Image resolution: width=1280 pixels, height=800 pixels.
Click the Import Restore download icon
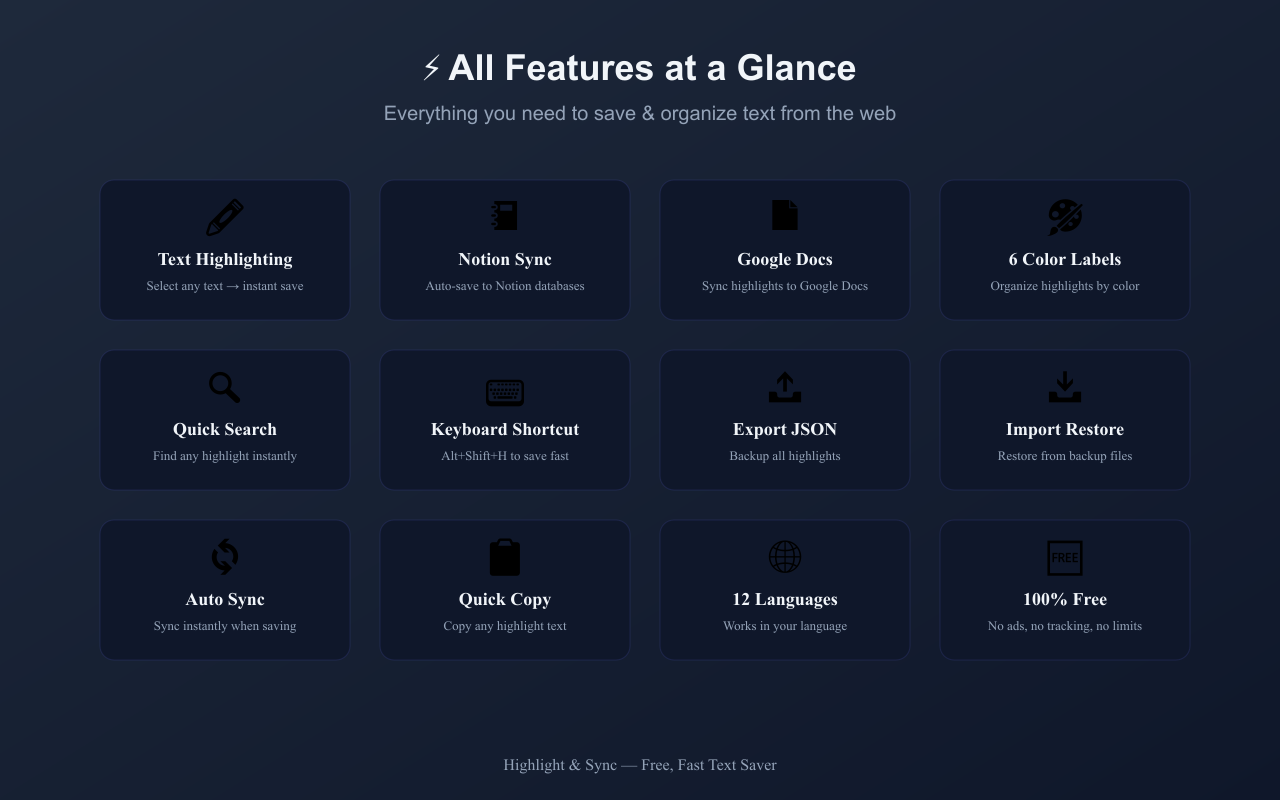pyautogui.click(x=1064, y=387)
